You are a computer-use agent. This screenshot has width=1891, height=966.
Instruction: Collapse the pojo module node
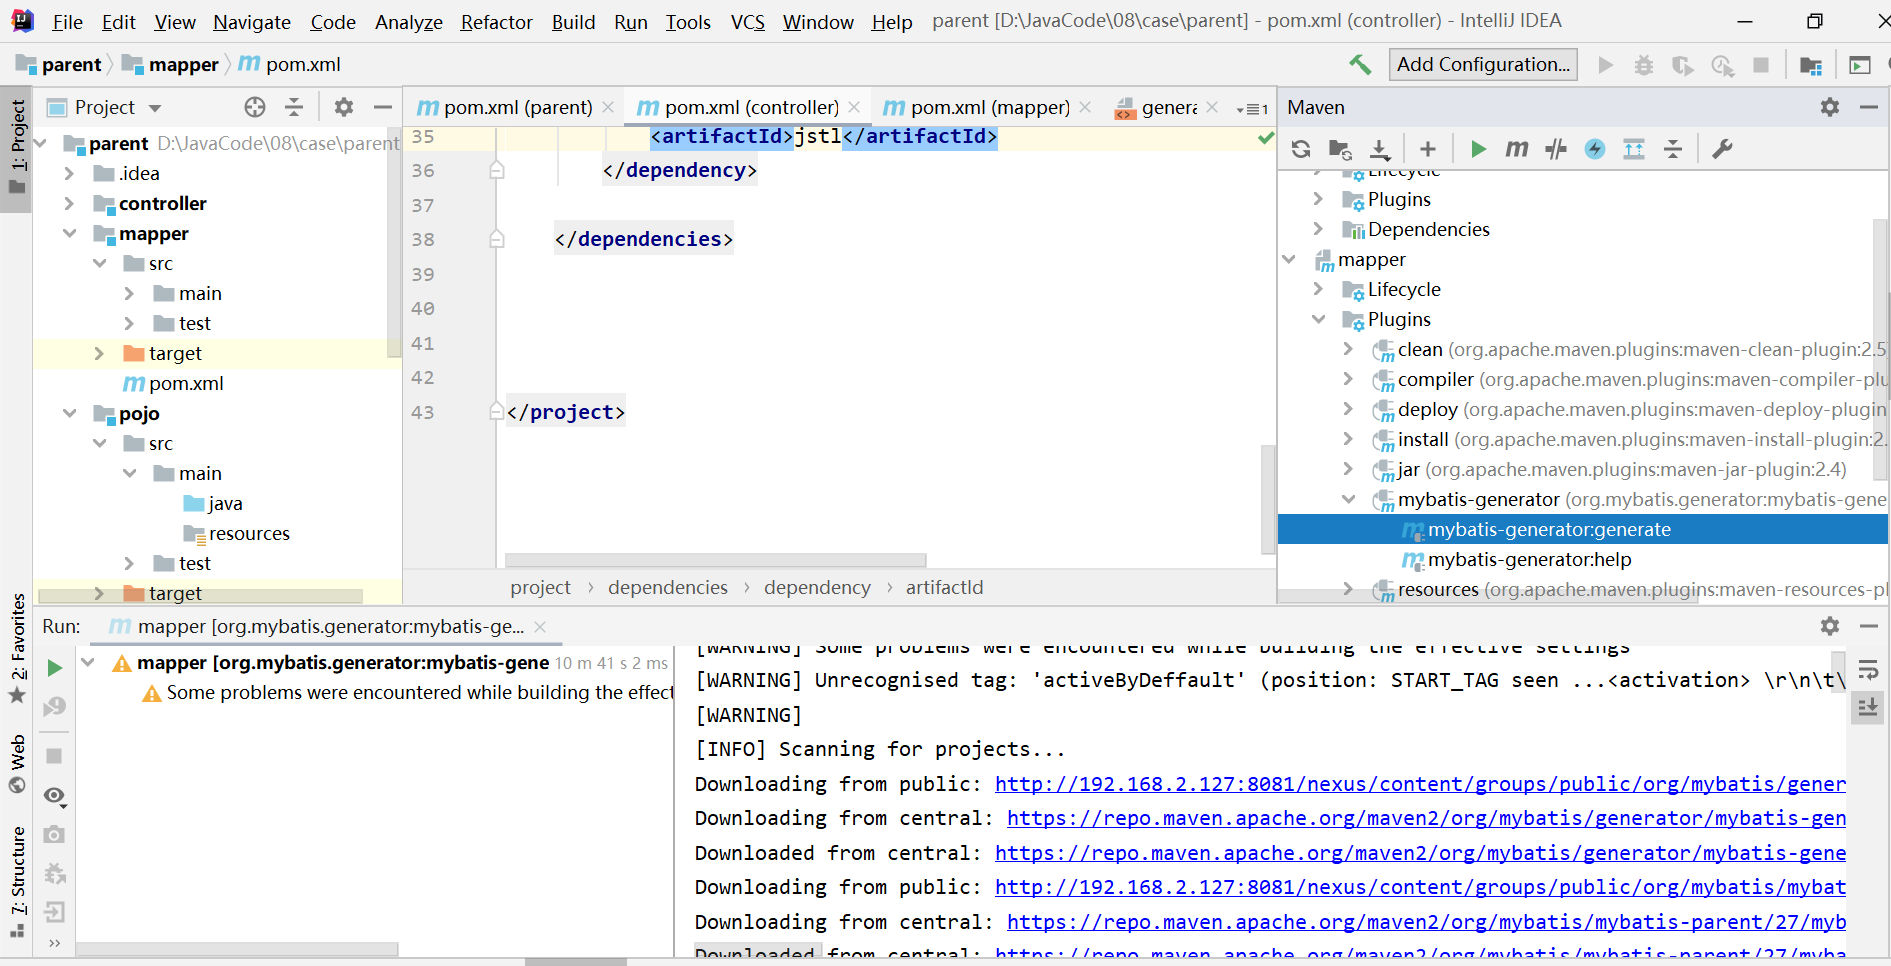(69, 413)
